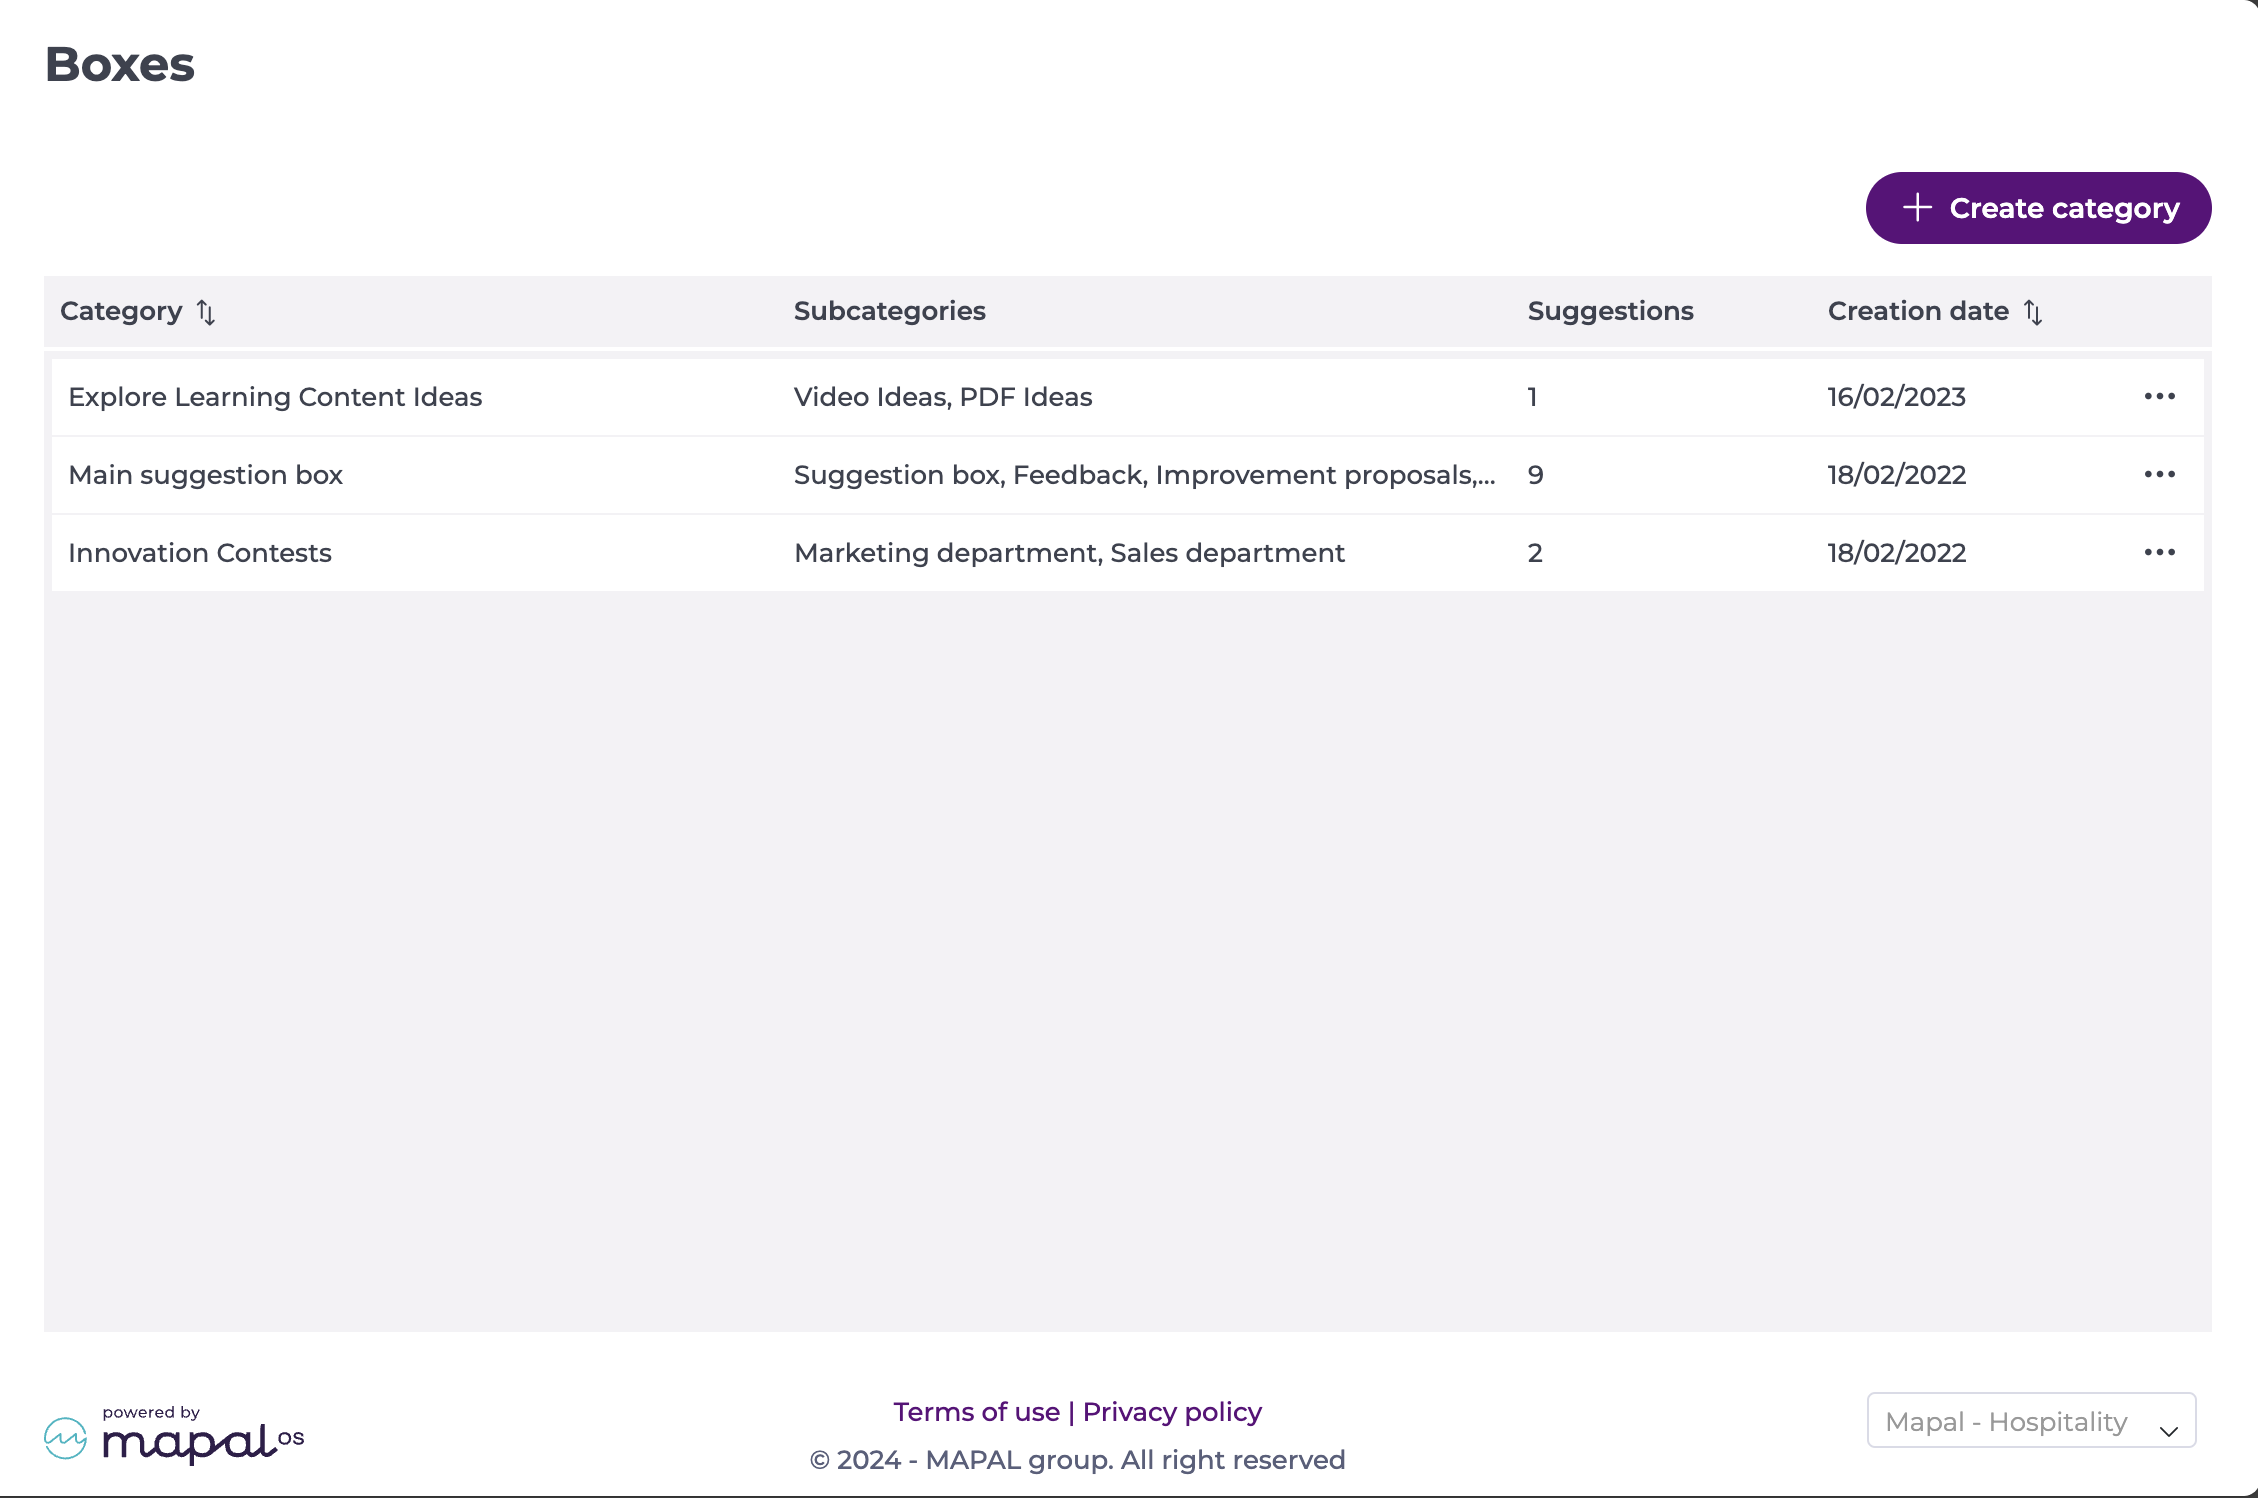2258x1498 pixels.
Task: Click the Subcategories column header
Action: (x=889, y=311)
